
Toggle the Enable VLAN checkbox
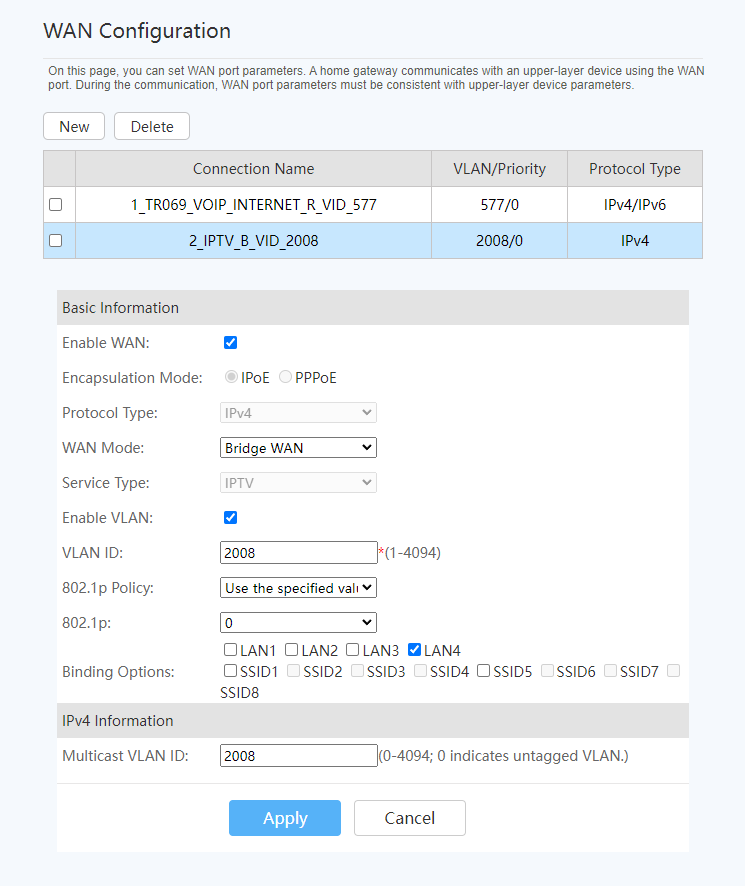pos(230,518)
